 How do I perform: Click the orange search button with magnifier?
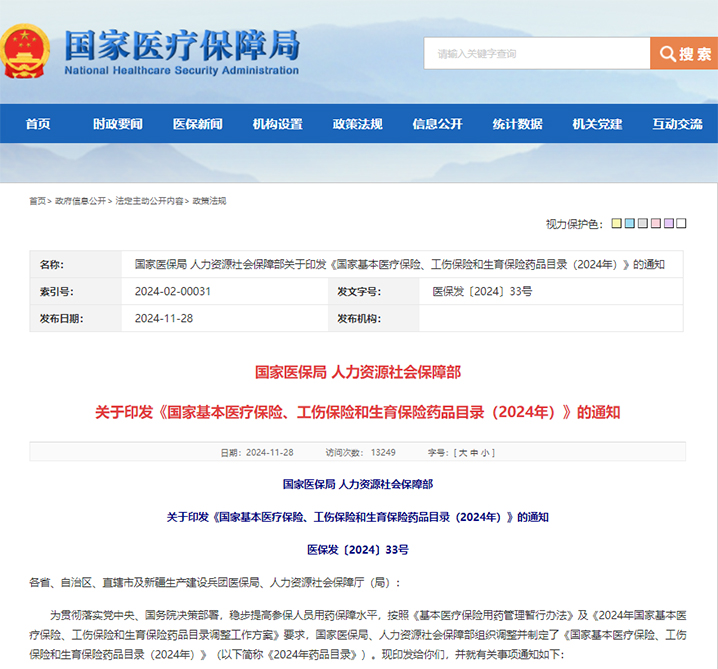(x=683, y=53)
